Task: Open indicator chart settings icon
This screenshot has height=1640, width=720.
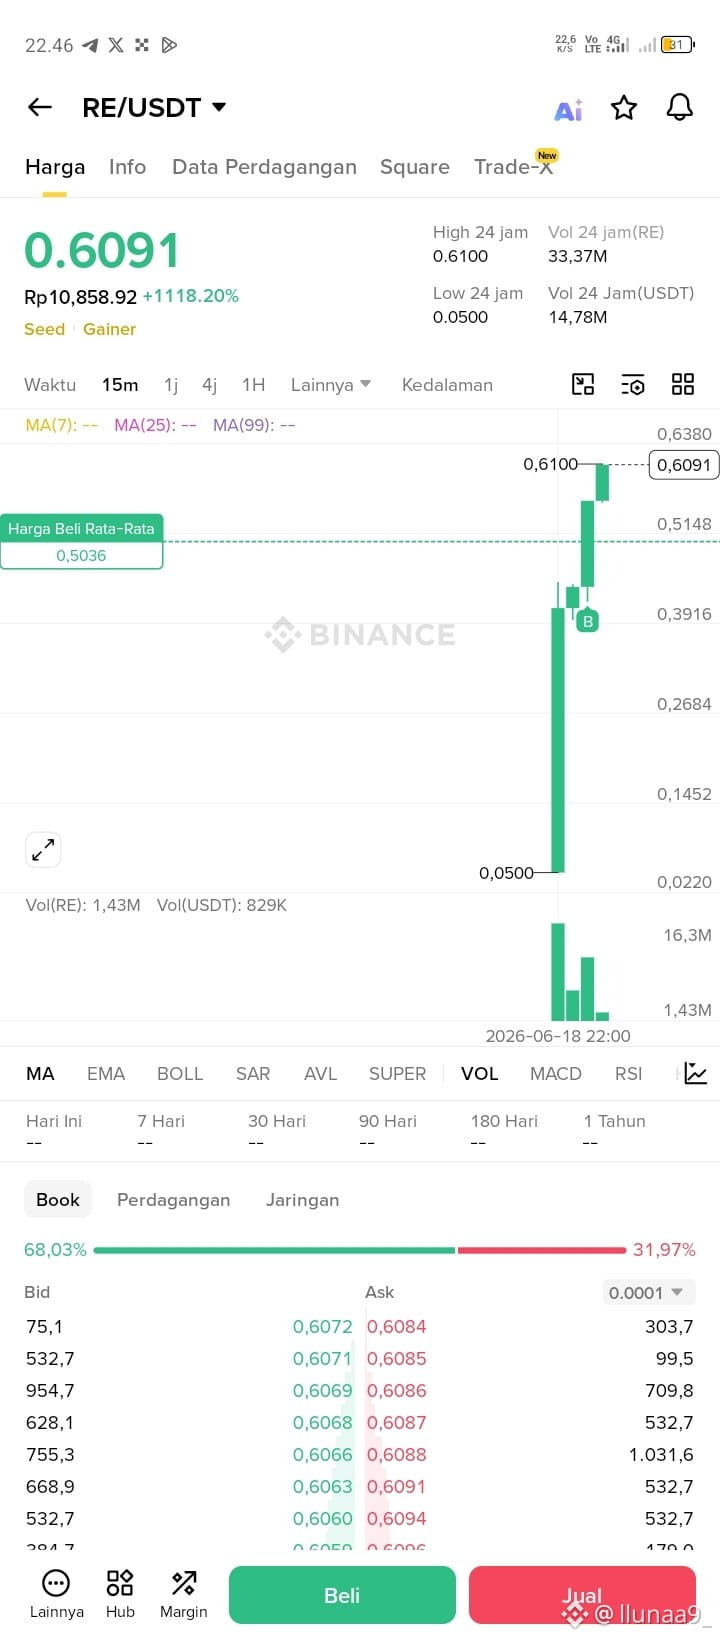Action: point(696,1074)
